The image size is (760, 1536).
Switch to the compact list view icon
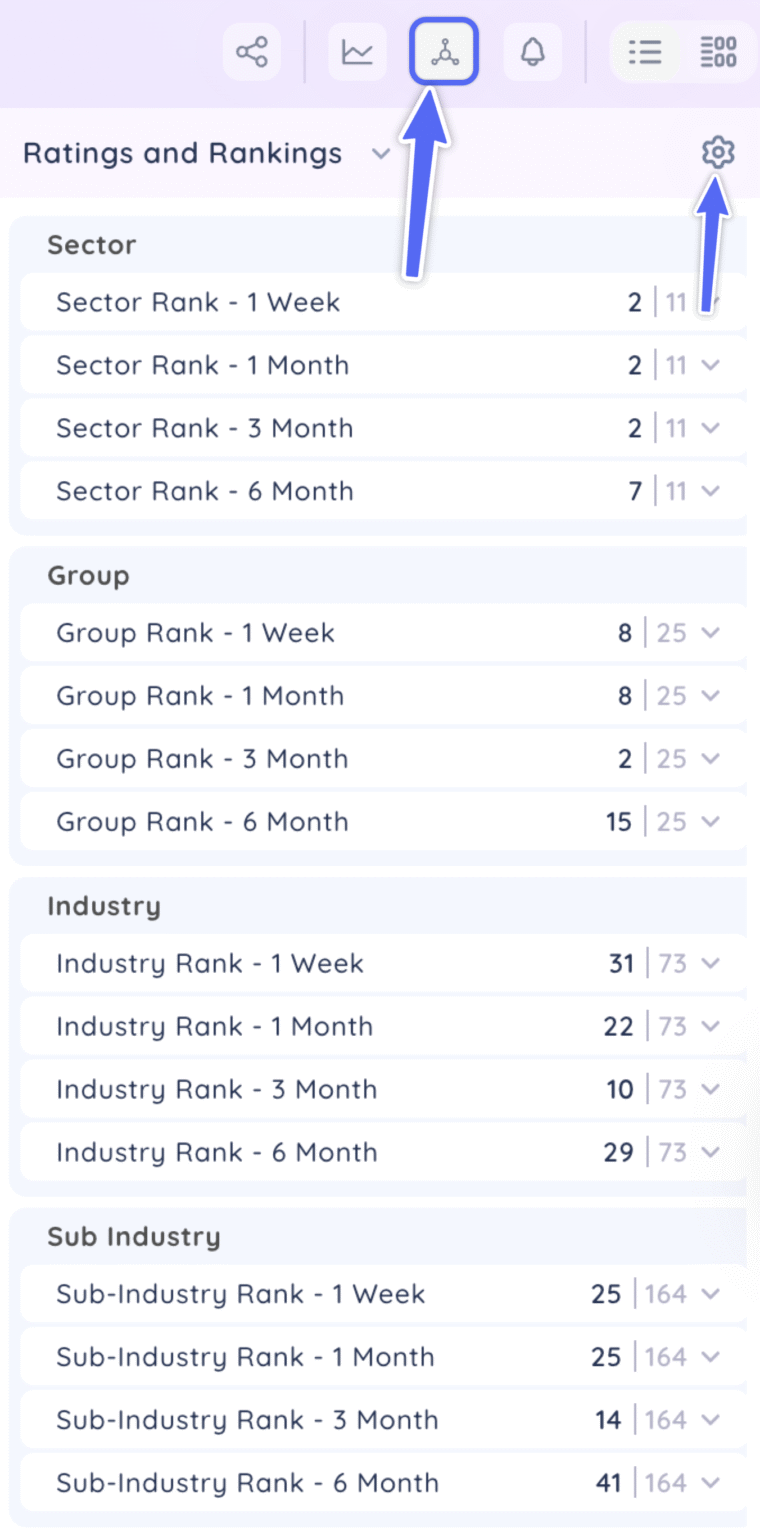point(645,52)
